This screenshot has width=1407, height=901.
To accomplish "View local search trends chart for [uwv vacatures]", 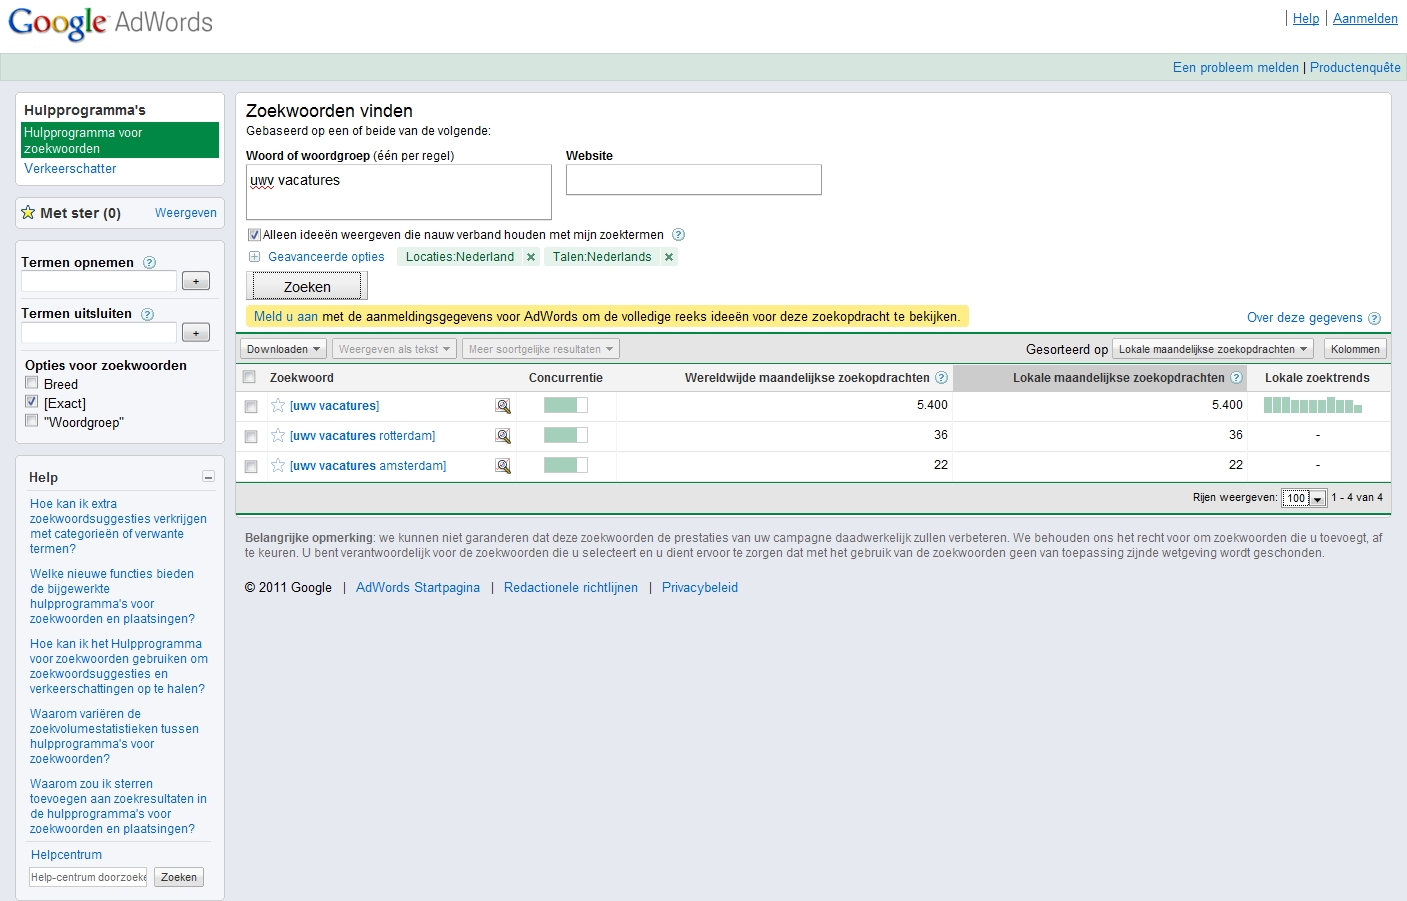I will click(1312, 405).
